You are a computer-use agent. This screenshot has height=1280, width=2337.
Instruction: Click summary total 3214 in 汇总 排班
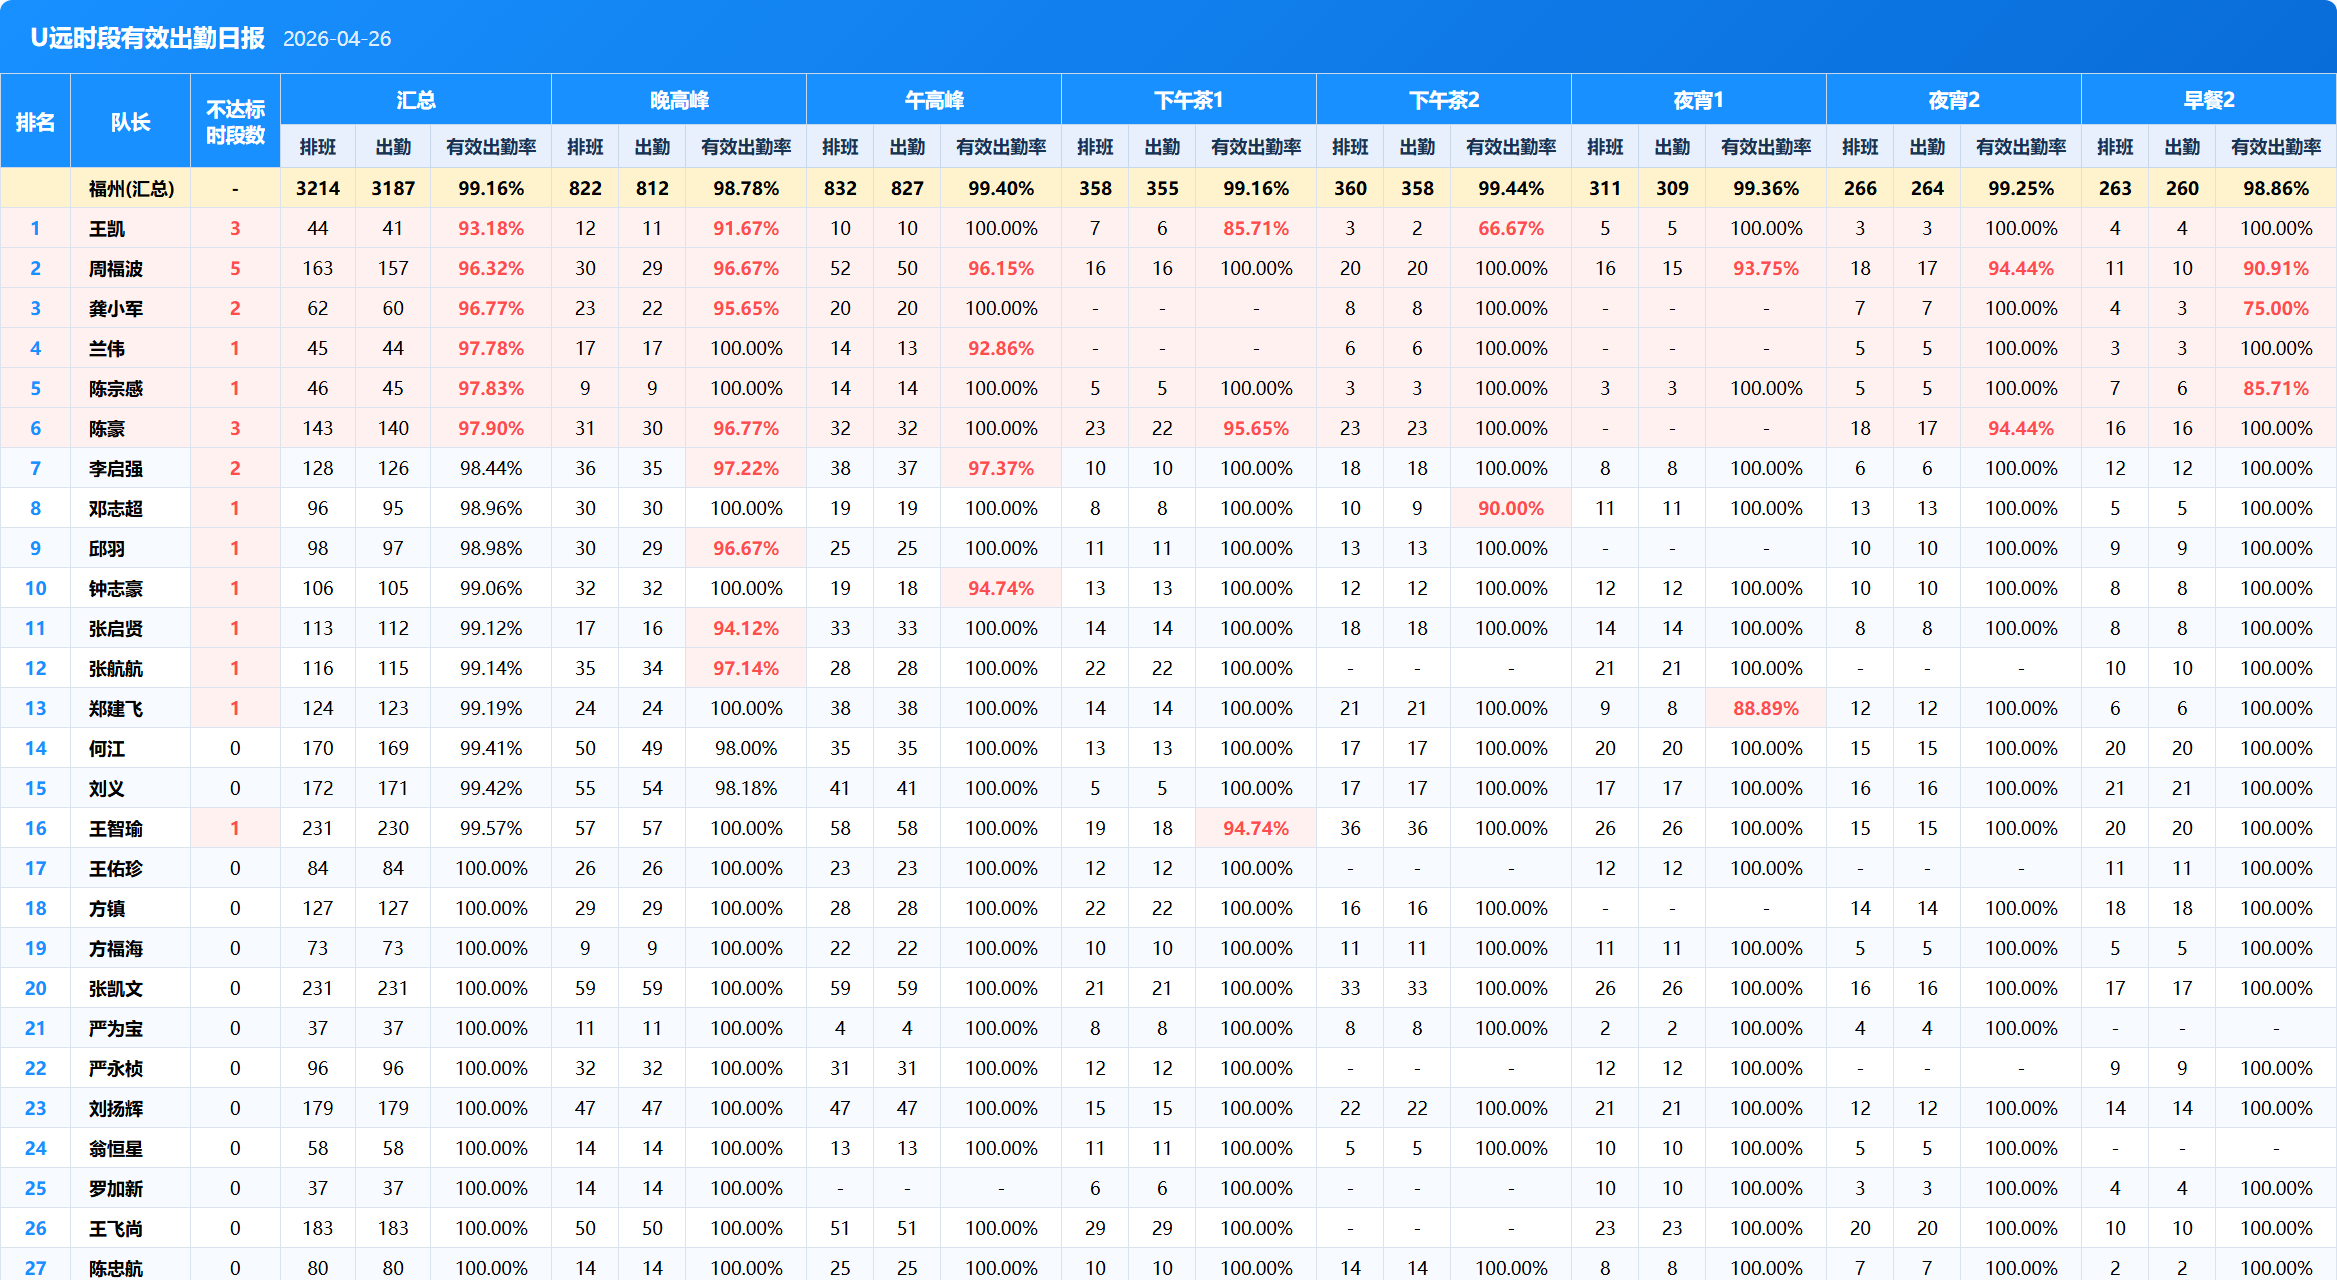(318, 188)
